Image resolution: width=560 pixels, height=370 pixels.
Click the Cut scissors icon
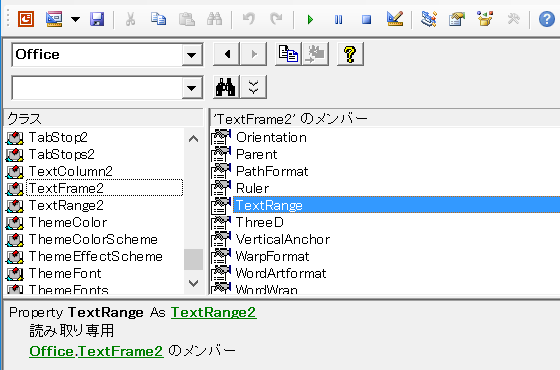(x=130, y=19)
